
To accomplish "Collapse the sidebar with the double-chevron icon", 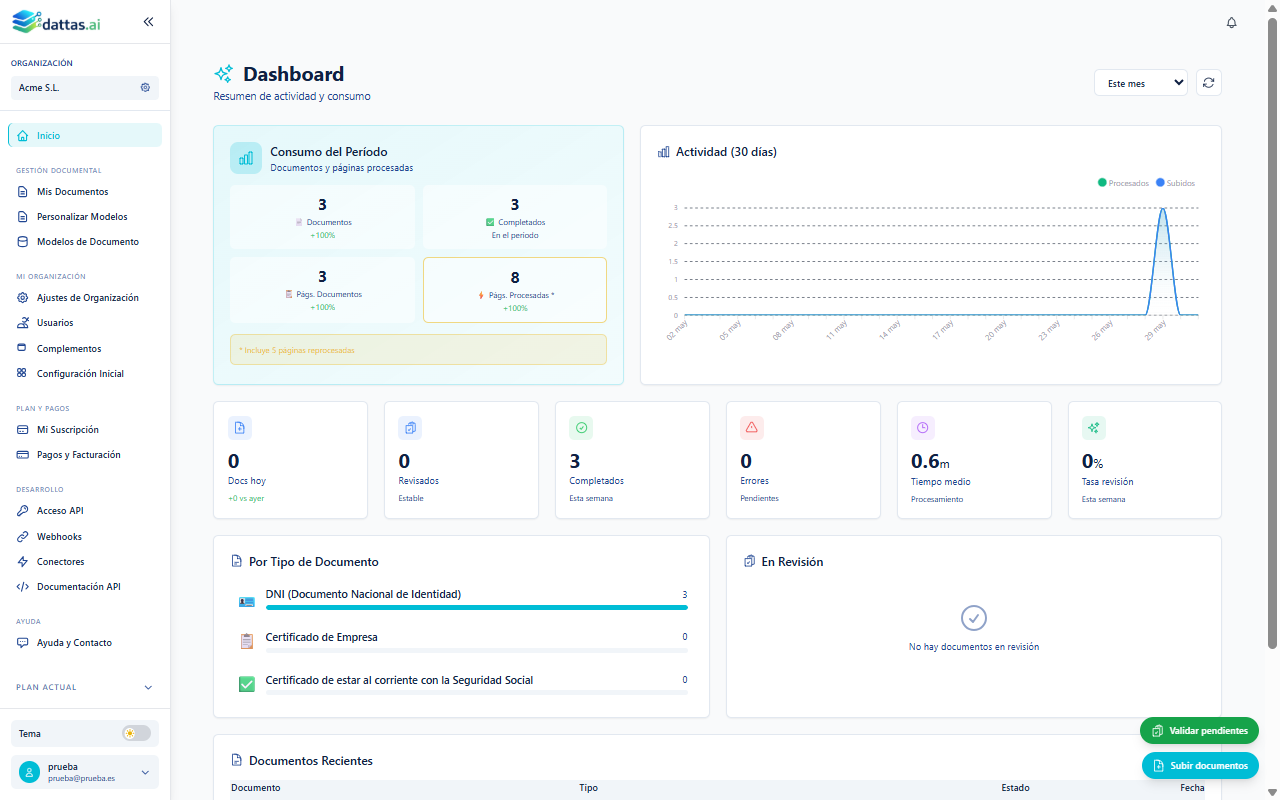I will pyautogui.click(x=148, y=21).
